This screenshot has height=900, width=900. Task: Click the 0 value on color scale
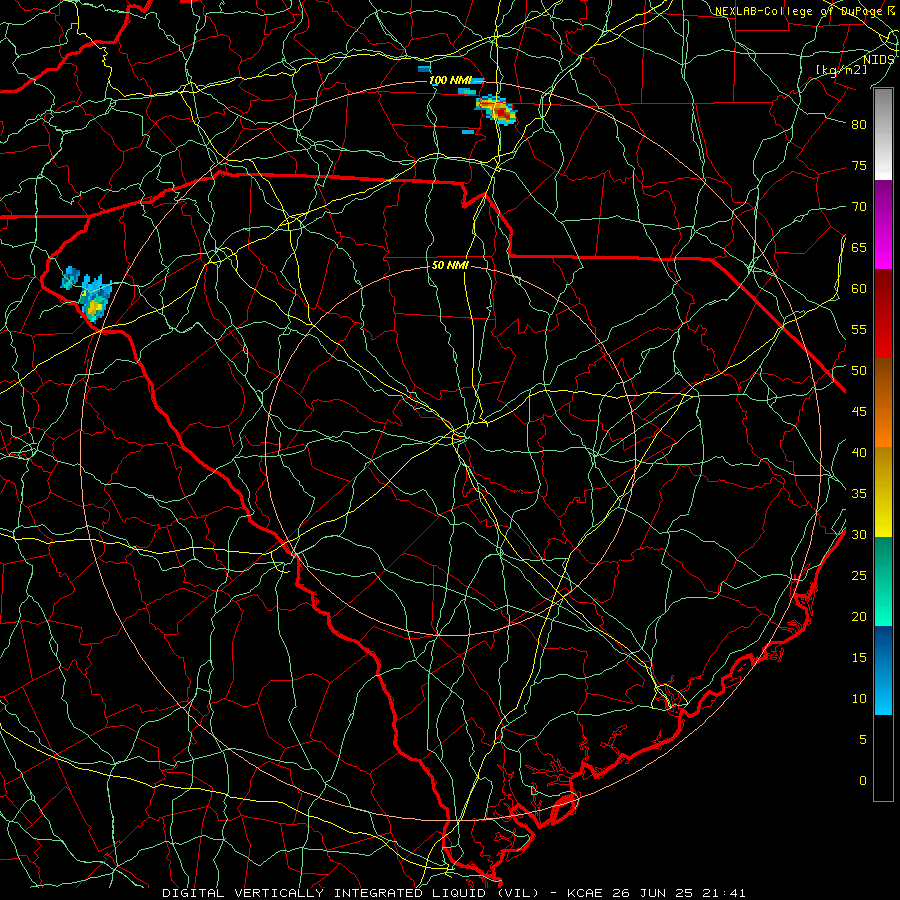coord(863,781)
